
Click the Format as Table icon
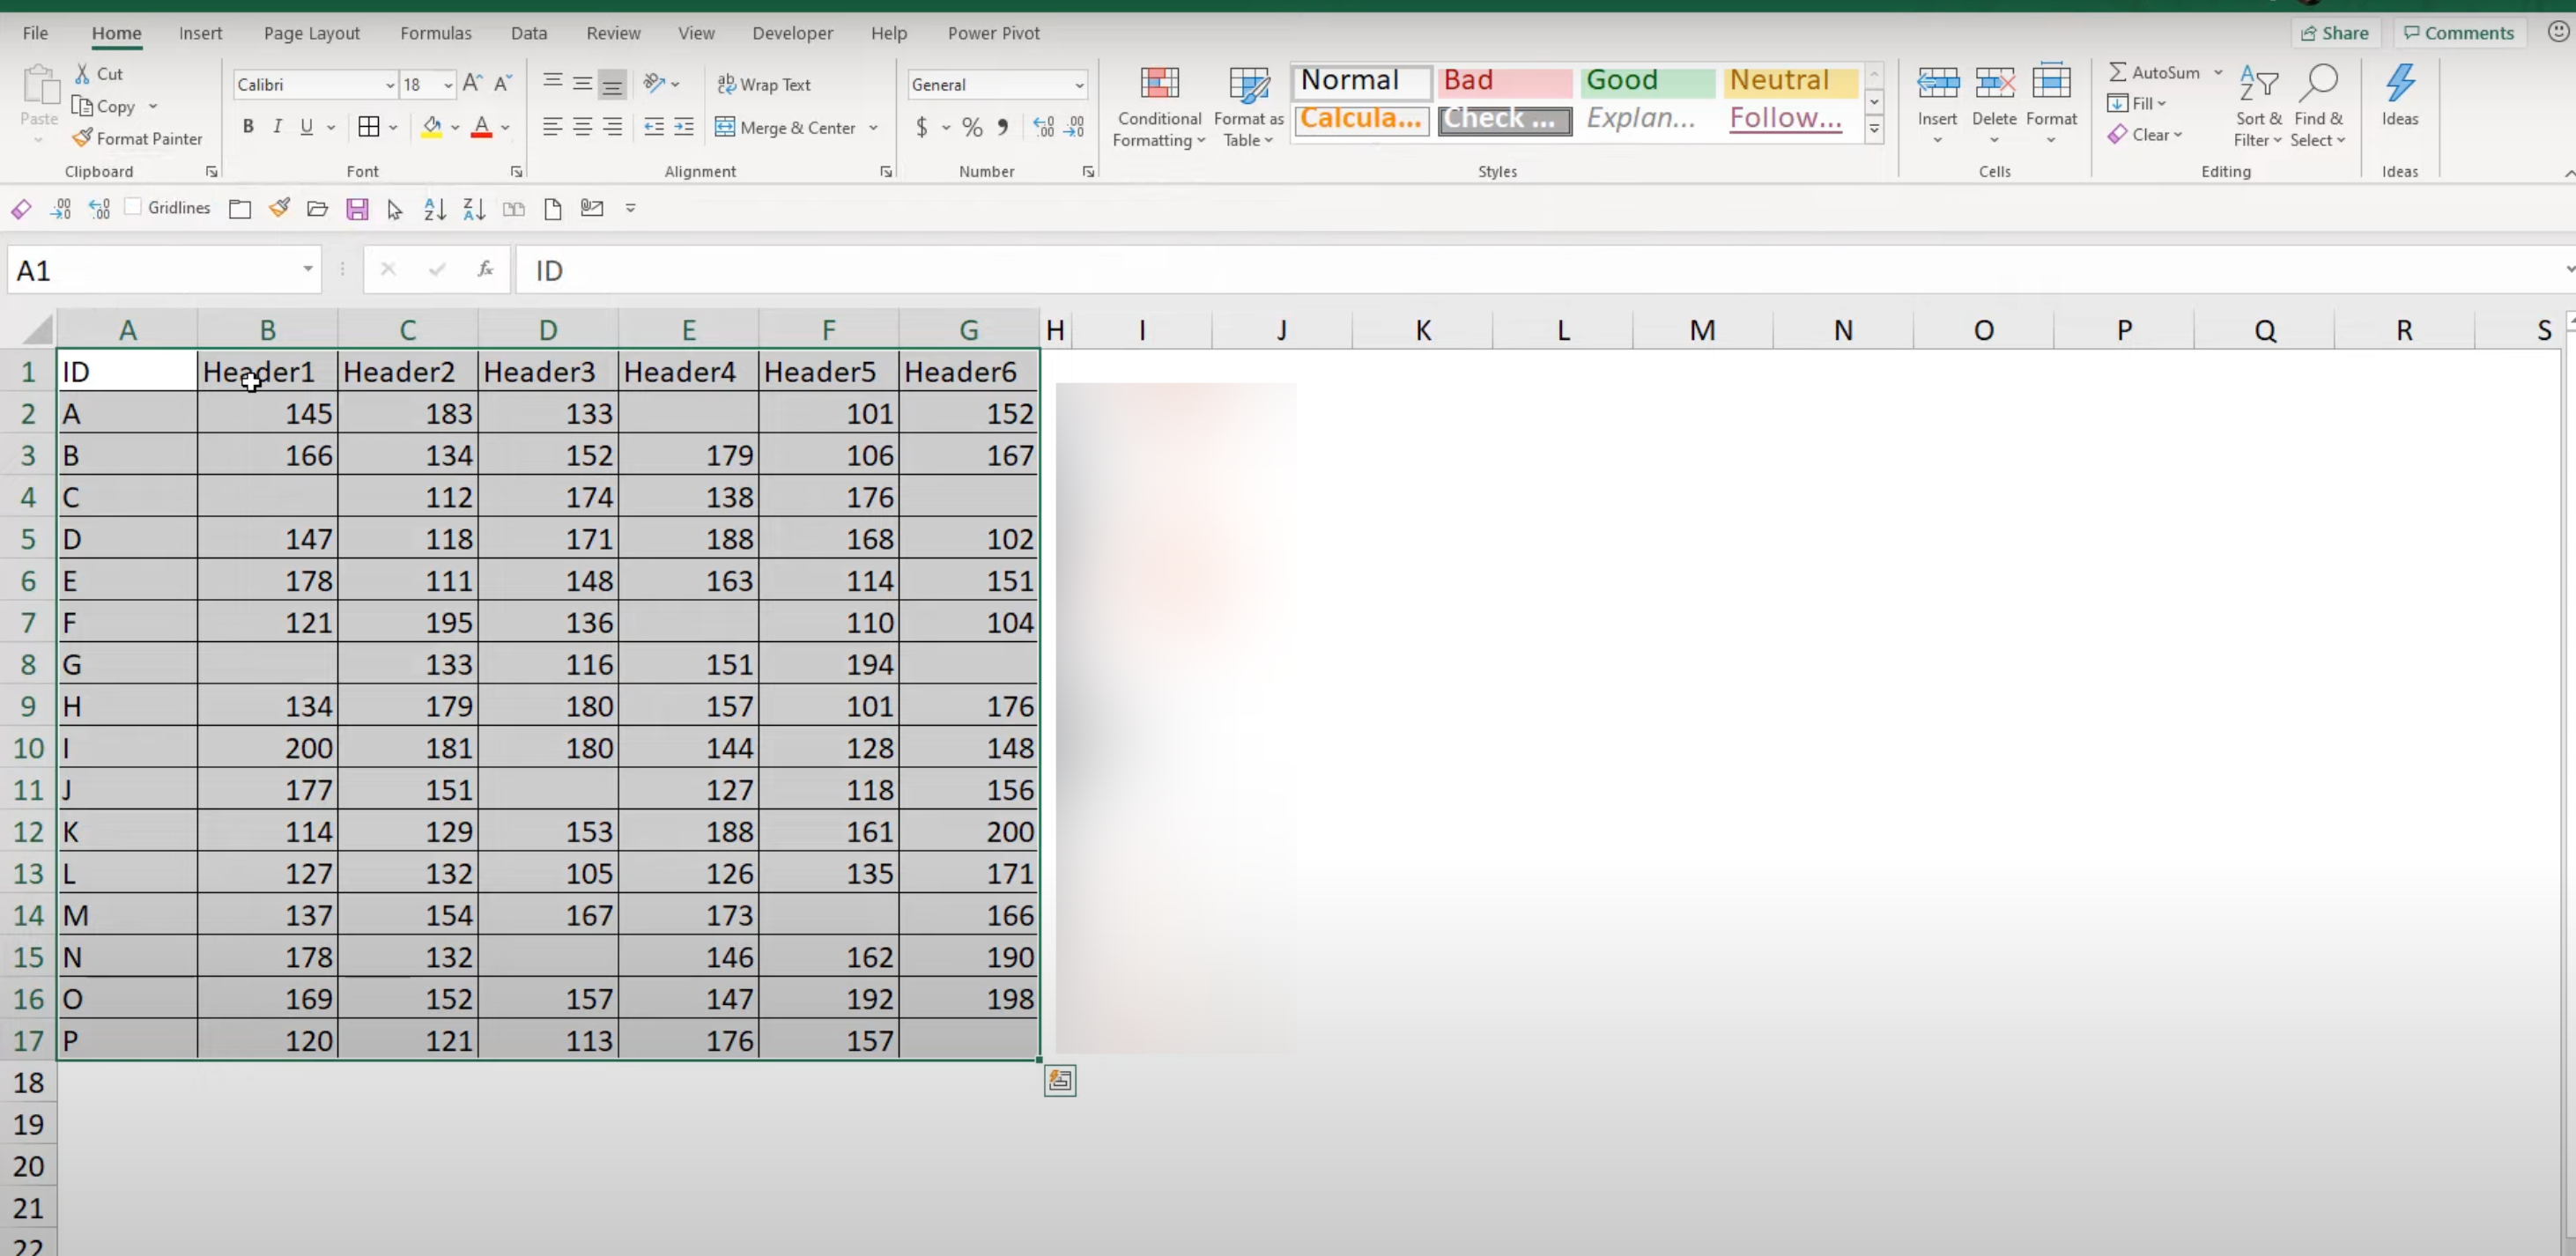[1248, 84]
